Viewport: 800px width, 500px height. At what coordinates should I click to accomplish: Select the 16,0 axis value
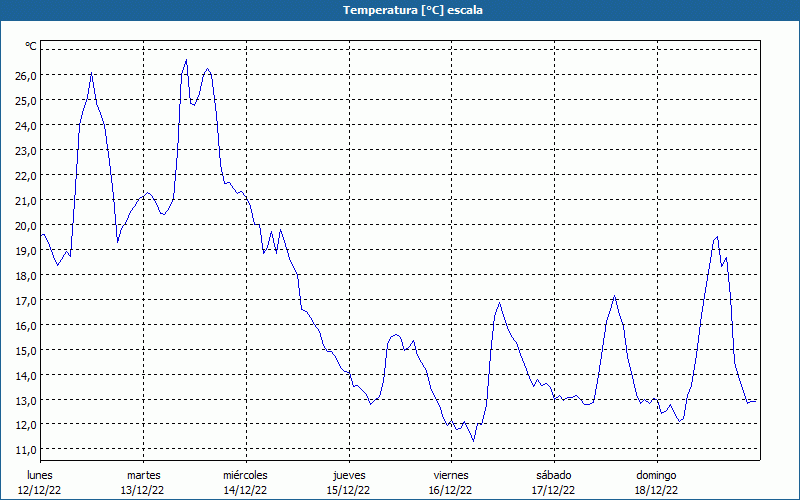coord(25,326)
